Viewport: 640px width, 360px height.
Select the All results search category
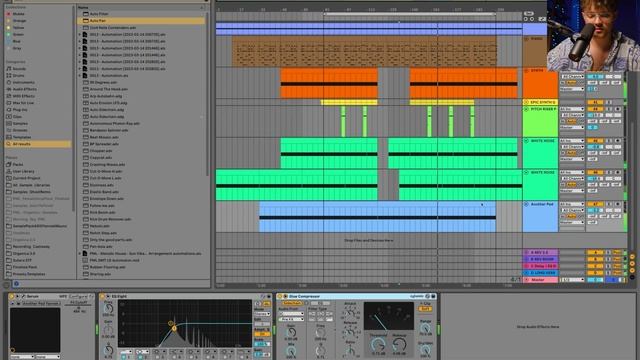(21, 144)
